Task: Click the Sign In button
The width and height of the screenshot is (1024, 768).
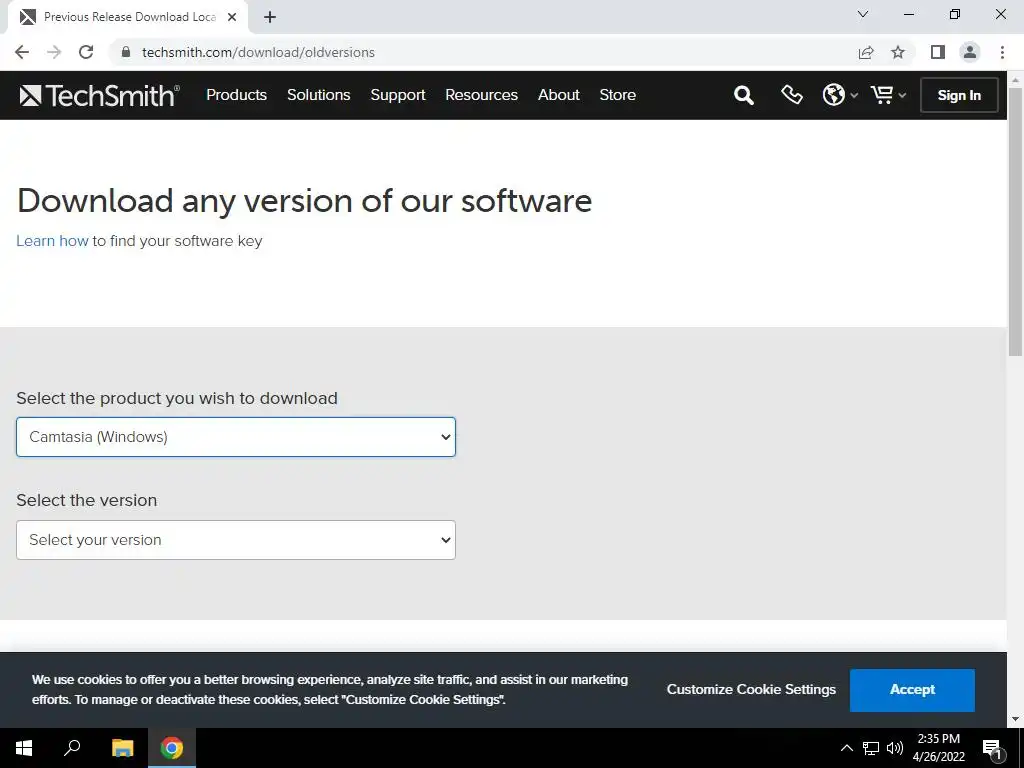Action: click(959, 95)
